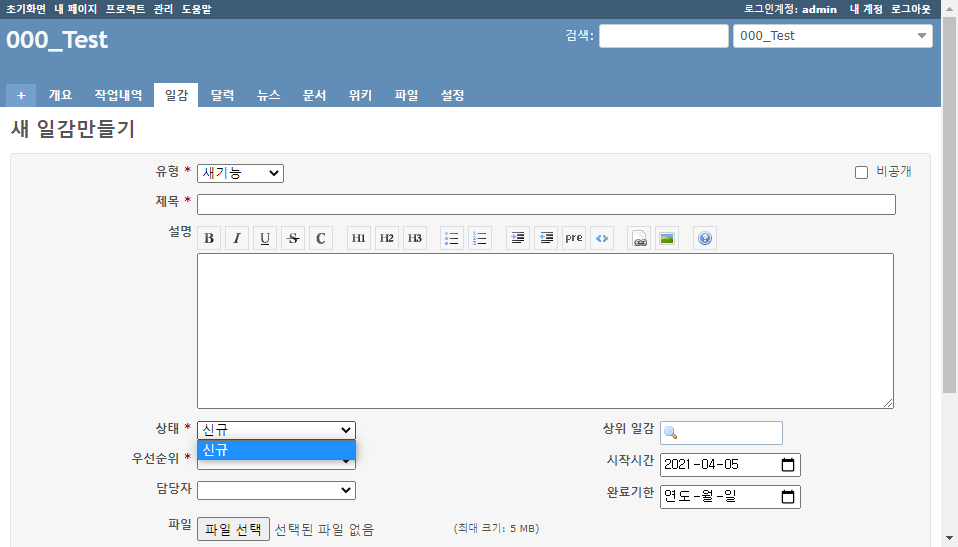The image size is (958, 547).
Task: Select 신규 option in status list
Action: [276, 450]
